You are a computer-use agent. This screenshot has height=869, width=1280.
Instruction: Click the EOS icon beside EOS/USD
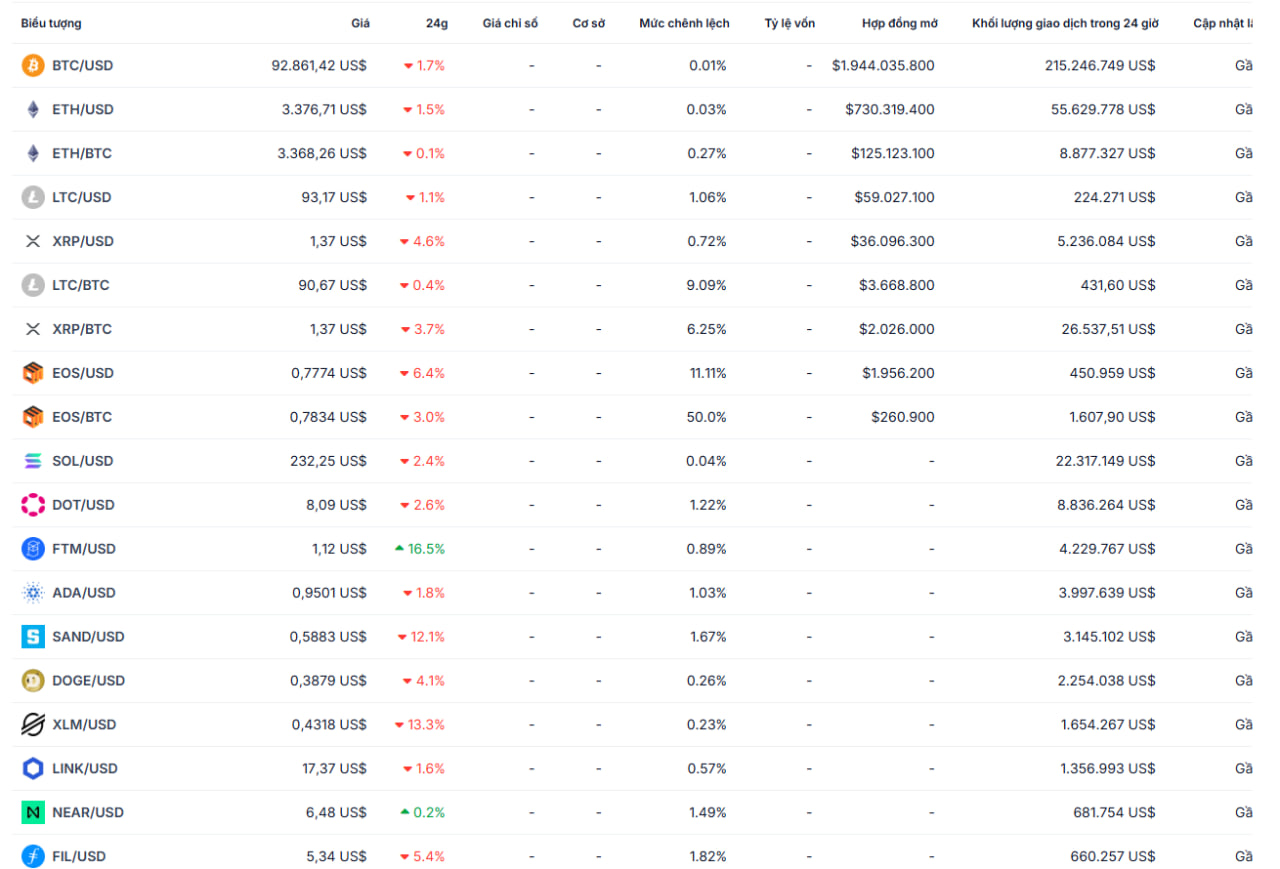[33, 373]
